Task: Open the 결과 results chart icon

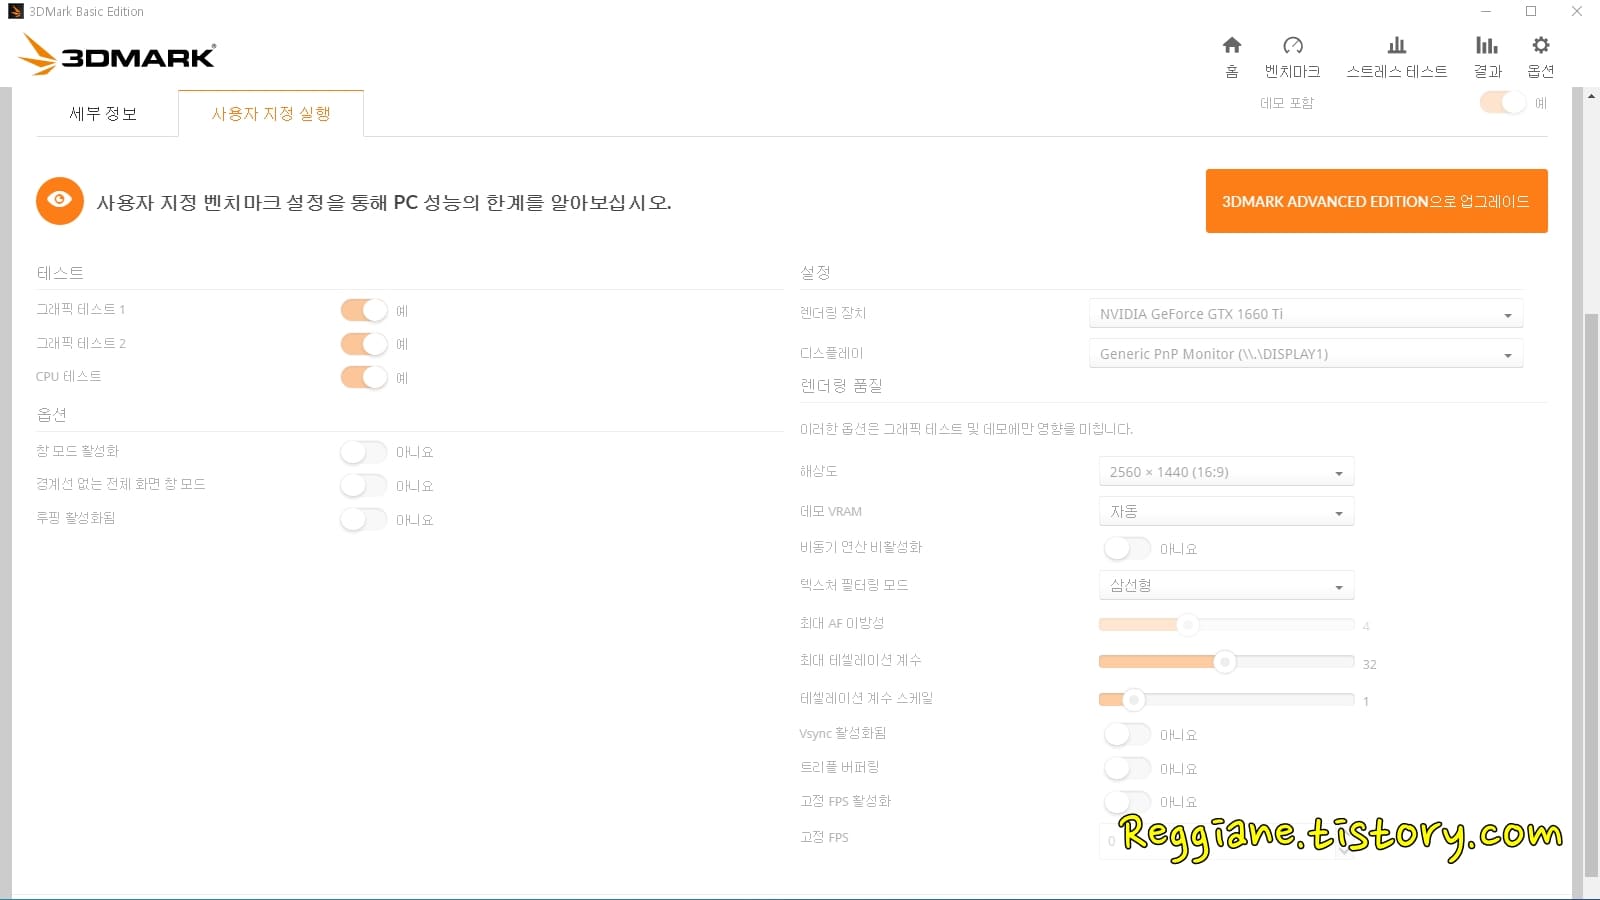Action: [x=1487, y=46]
